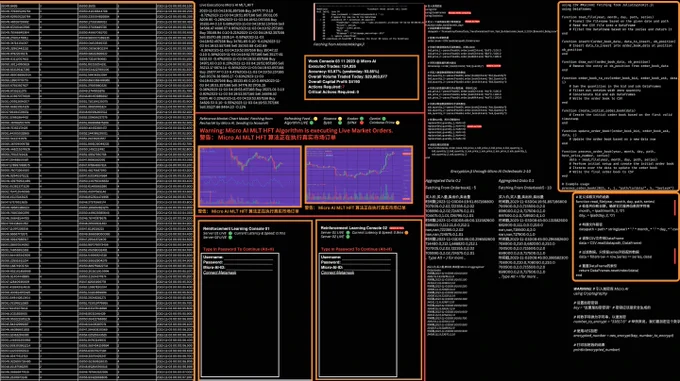This screenshot has width=680, height=381.
Task: Click the Algorithm LIVE green status dot
Action: coord(311,123)
